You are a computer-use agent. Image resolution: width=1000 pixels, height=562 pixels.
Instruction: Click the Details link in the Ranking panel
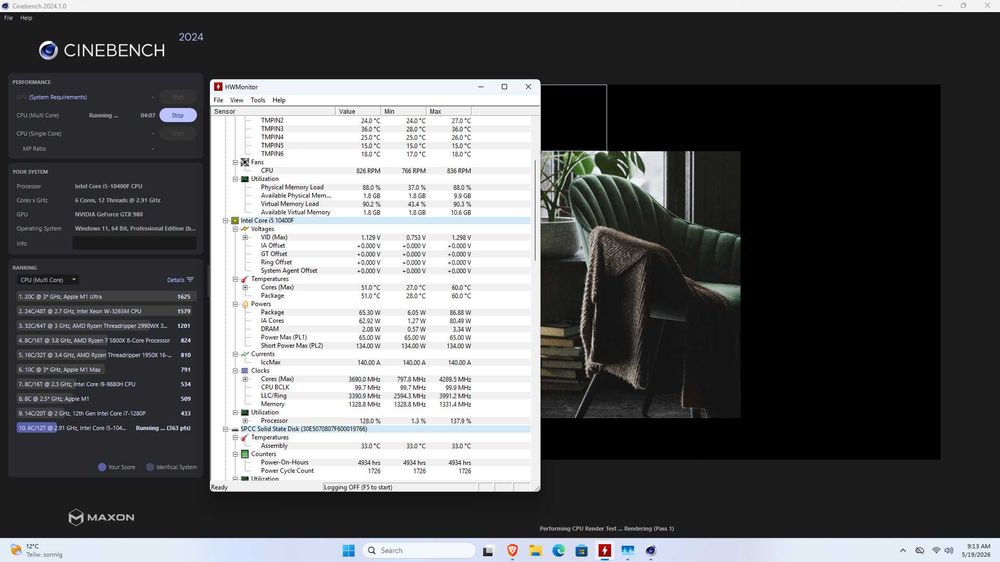pyautogui.click(x=175, y=279)
